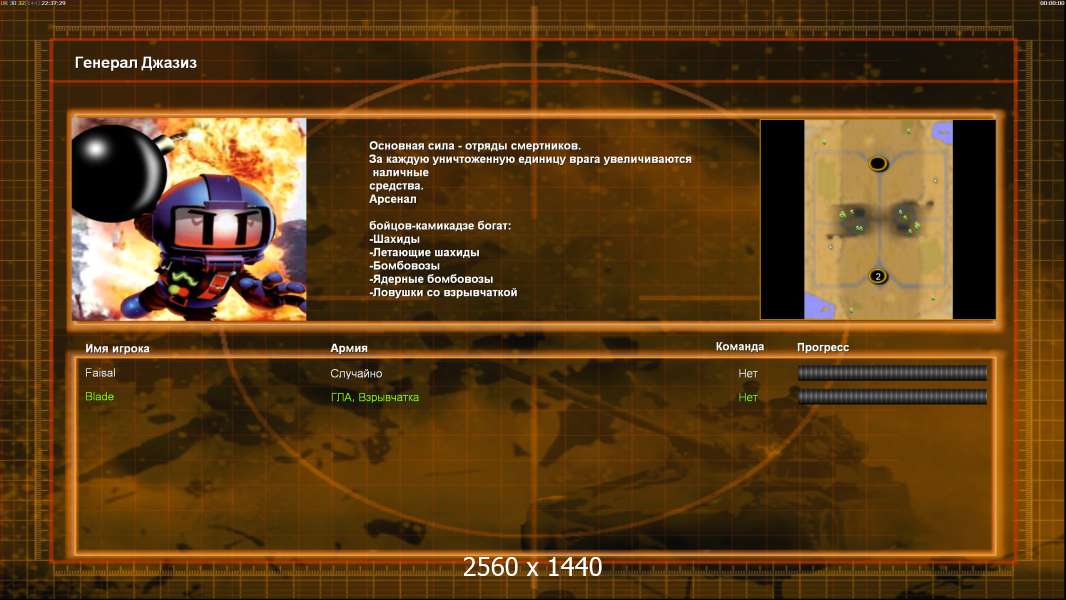The height and width of the screenshot is (600, 1066).
Task: Click Faisal's loading progress bar
Action: pyautogui.click(x=892, y=372)
